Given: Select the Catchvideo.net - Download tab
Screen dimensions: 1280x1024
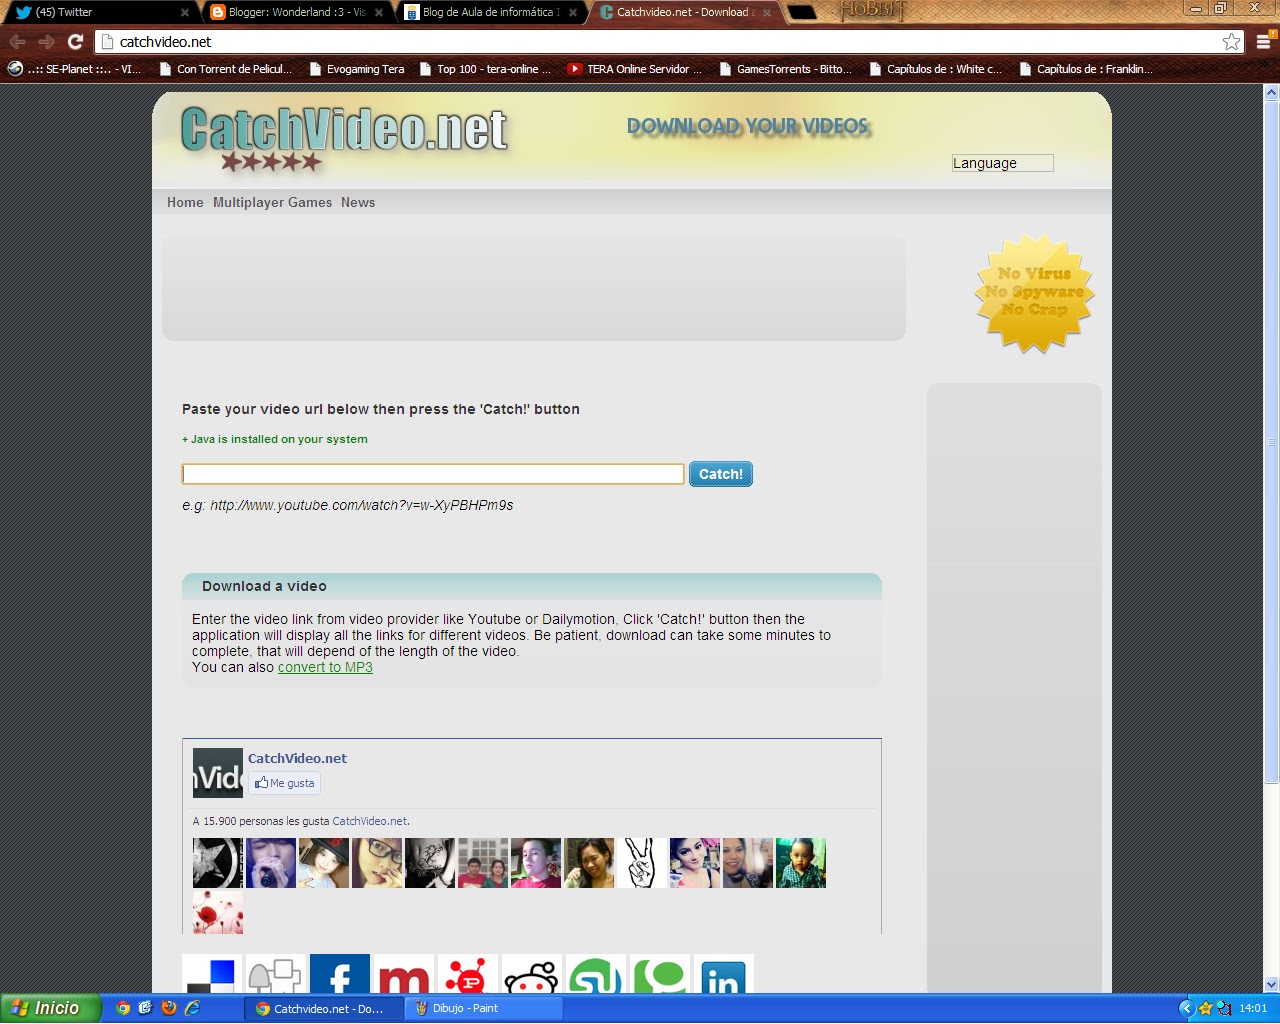Looking at the screenshot, I should pos(686,12).
